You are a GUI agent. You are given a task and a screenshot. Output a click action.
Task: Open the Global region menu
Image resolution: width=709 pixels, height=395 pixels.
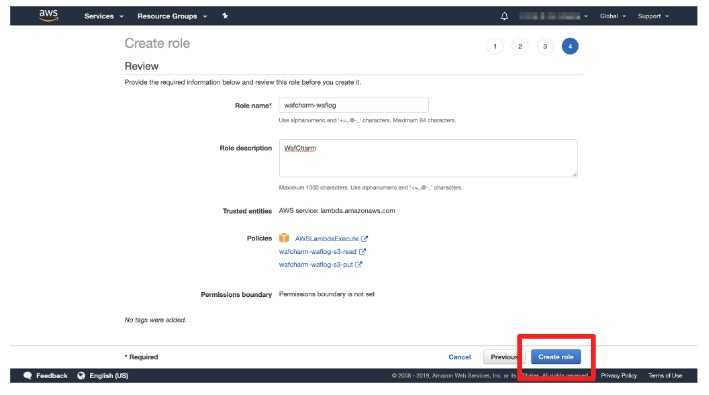point(613,16)
